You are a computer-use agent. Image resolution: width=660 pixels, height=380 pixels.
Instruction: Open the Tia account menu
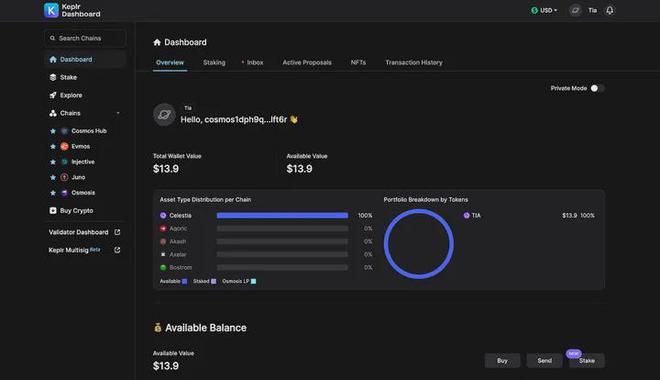593,10
